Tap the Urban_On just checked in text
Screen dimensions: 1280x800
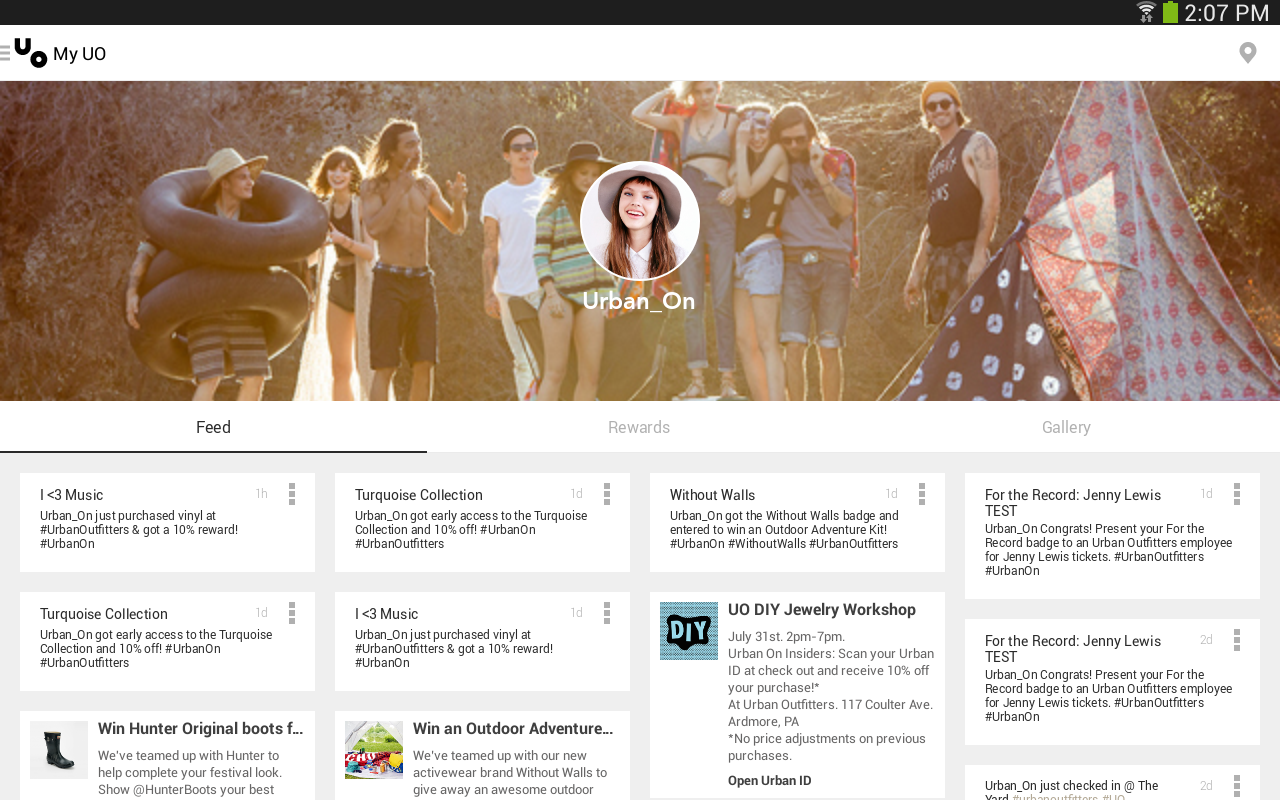coord(1072,790)
